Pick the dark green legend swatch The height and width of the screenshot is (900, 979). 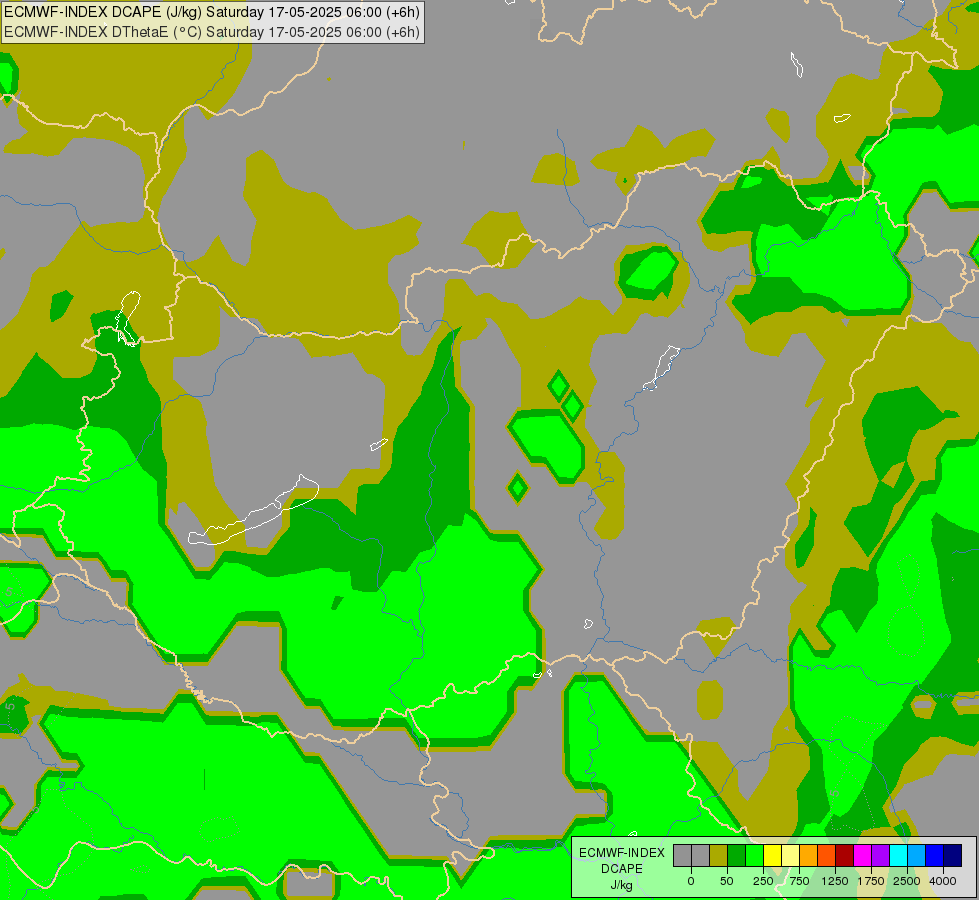click(737, 855)
